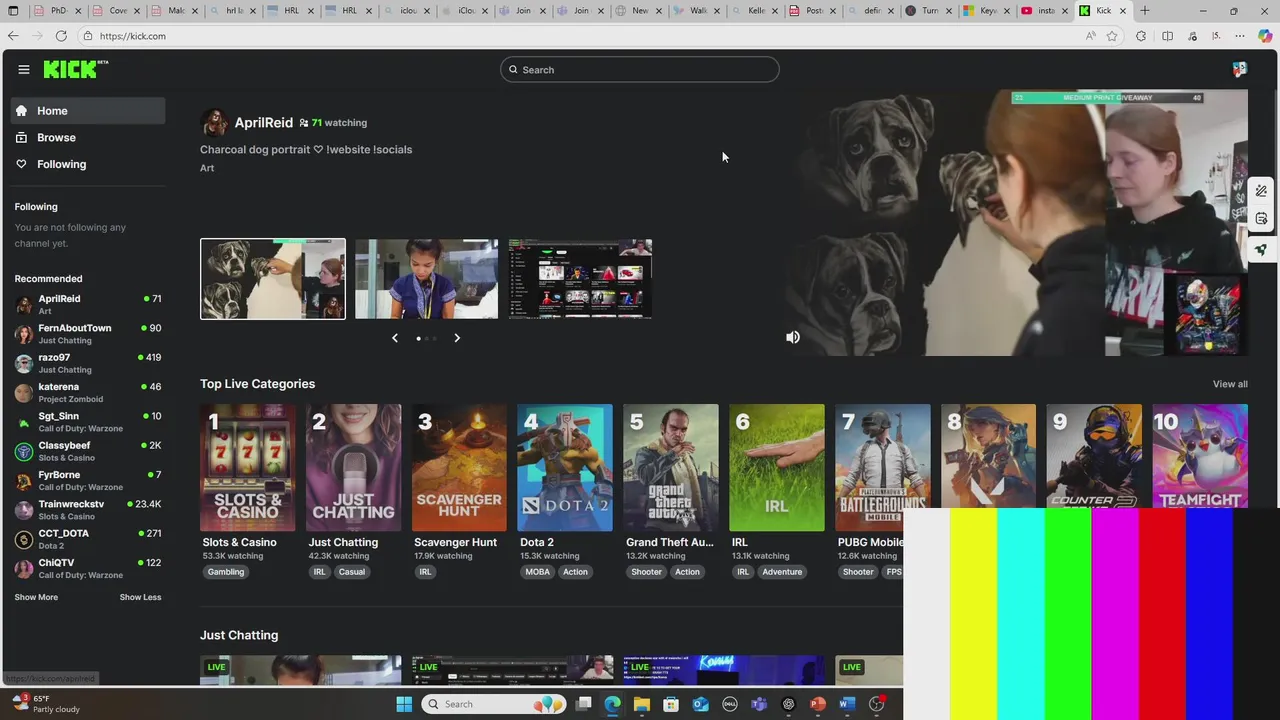Open Copilot in the browser toolbar

point(1265,36)
